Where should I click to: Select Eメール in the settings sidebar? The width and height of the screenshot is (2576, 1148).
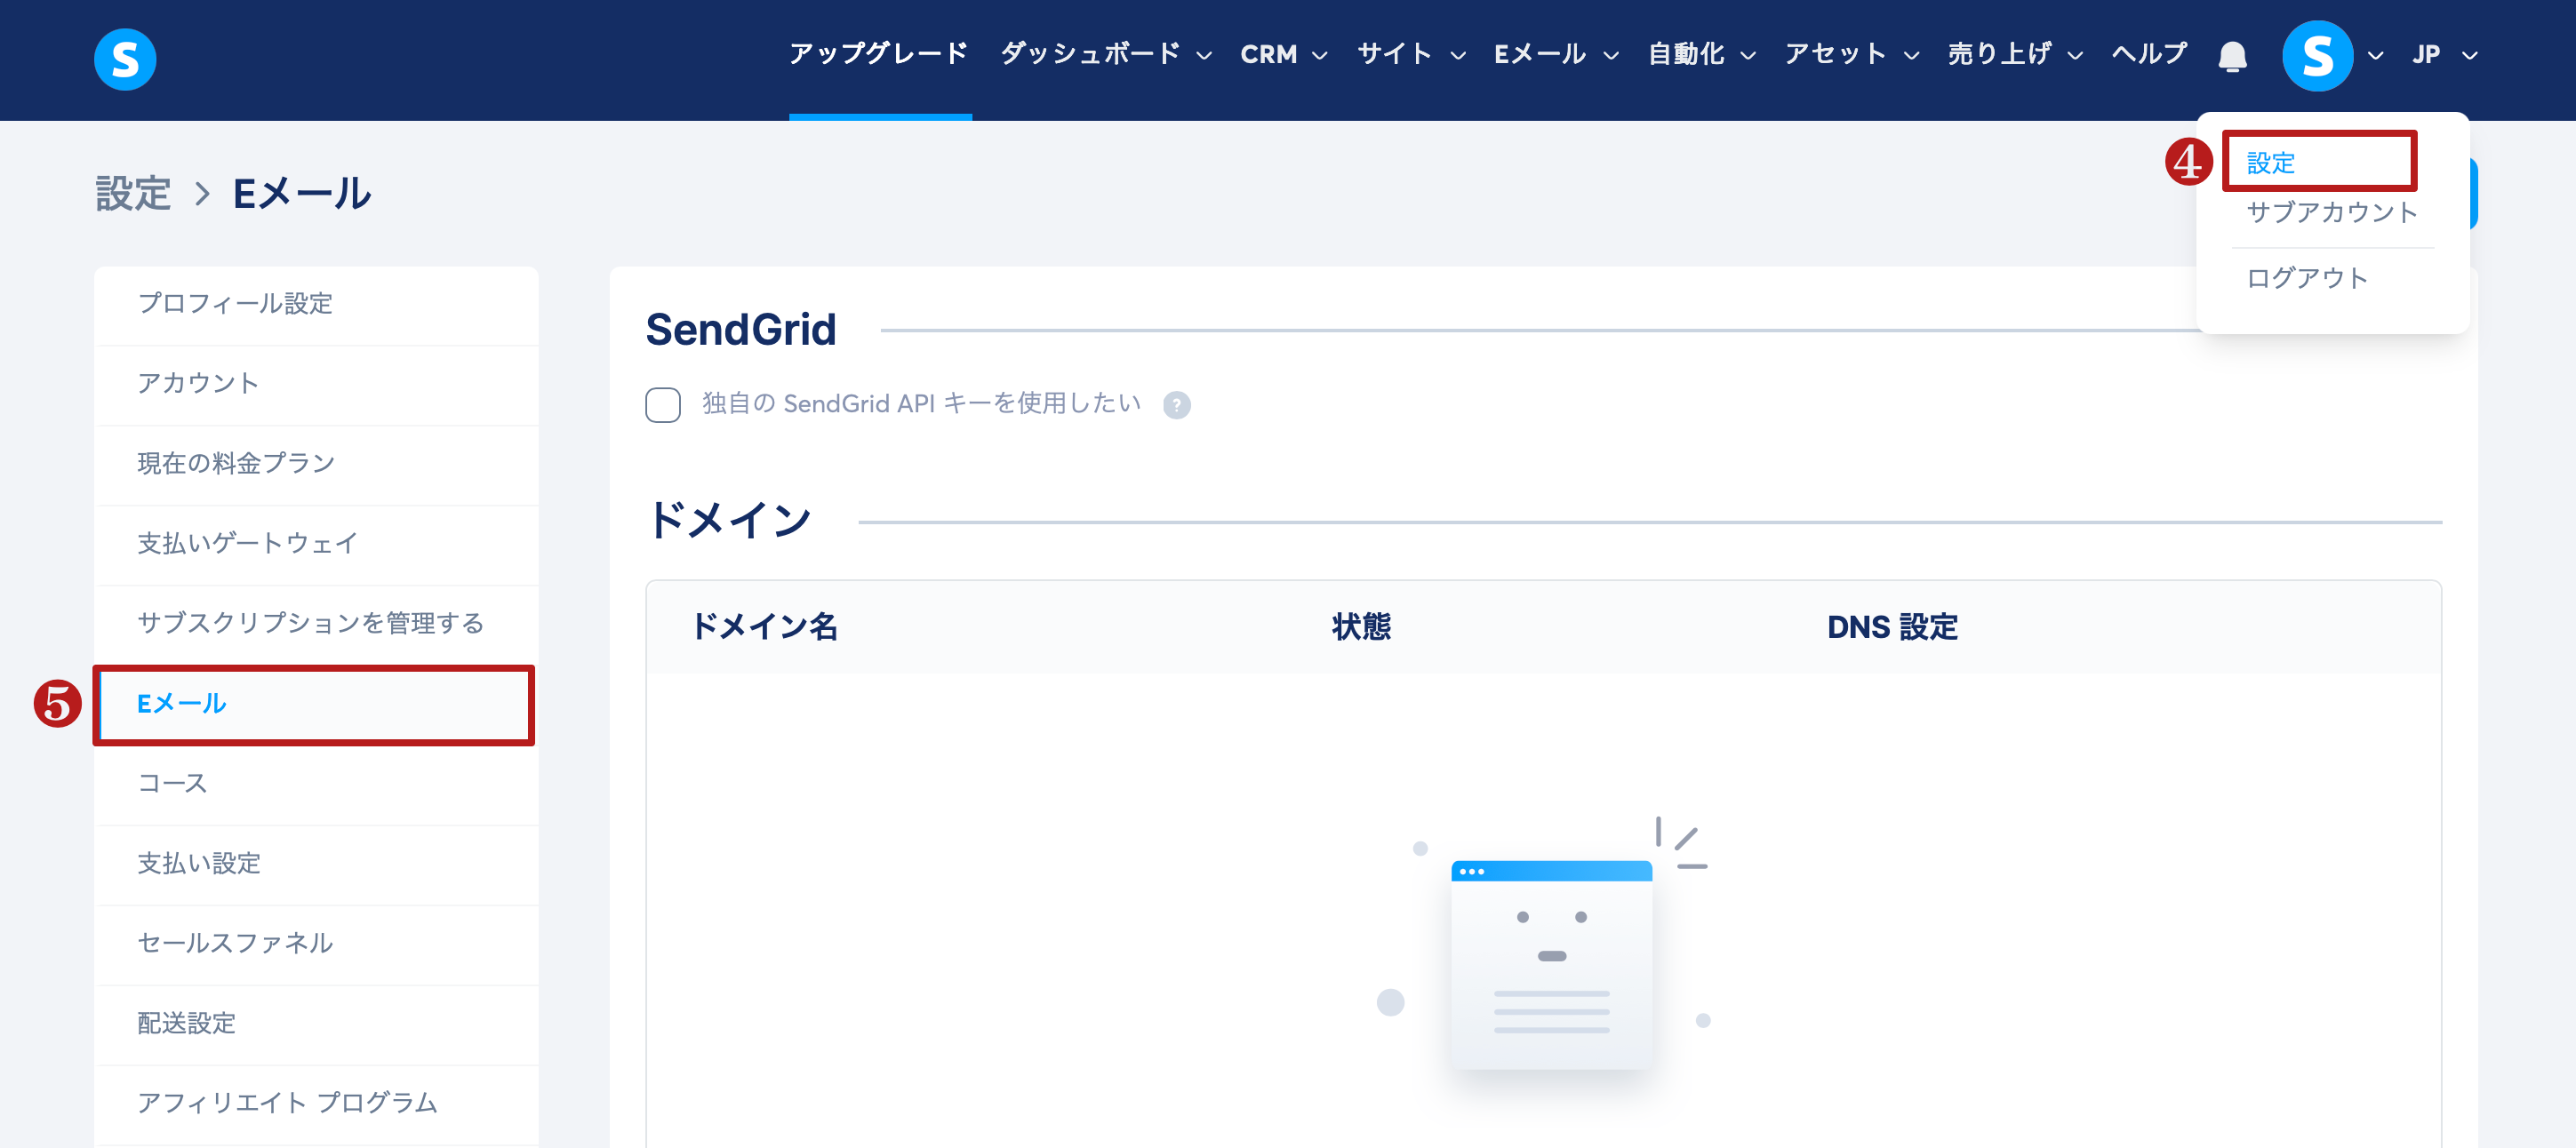point(182,704)
